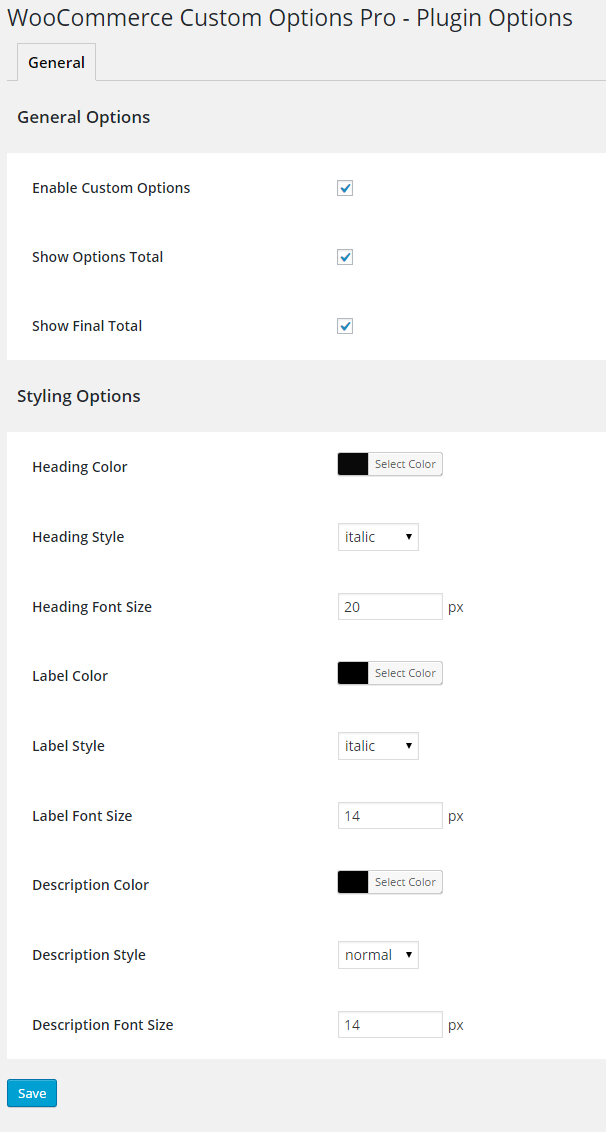606x1132 pixels.
Task: Click the black Heading Color swatch
Action: pyautogui.click(x=353, y=464)
